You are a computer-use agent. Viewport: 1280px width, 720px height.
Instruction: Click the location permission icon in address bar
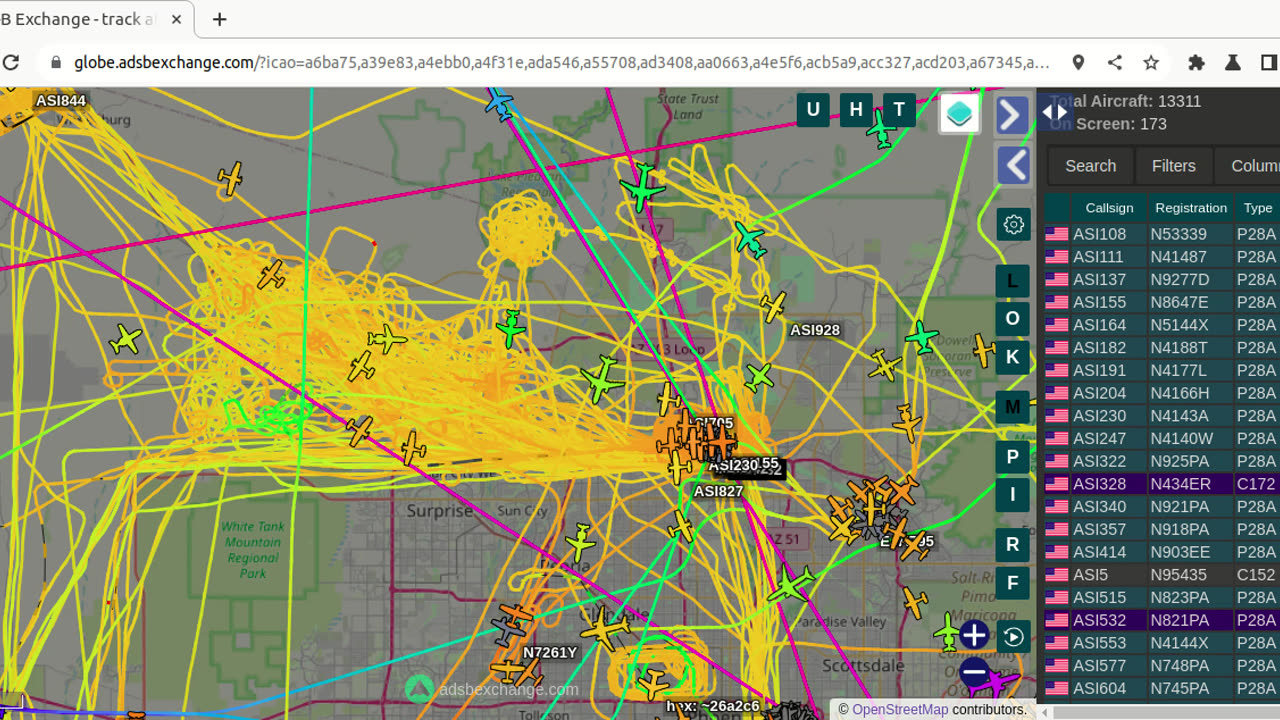tap(1078, 62)
